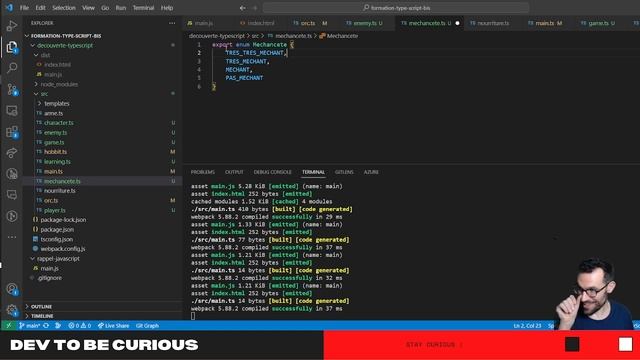The width and height of the screenshot is (640, 360).
Task: Open the Selection menu
Action: 64,8
